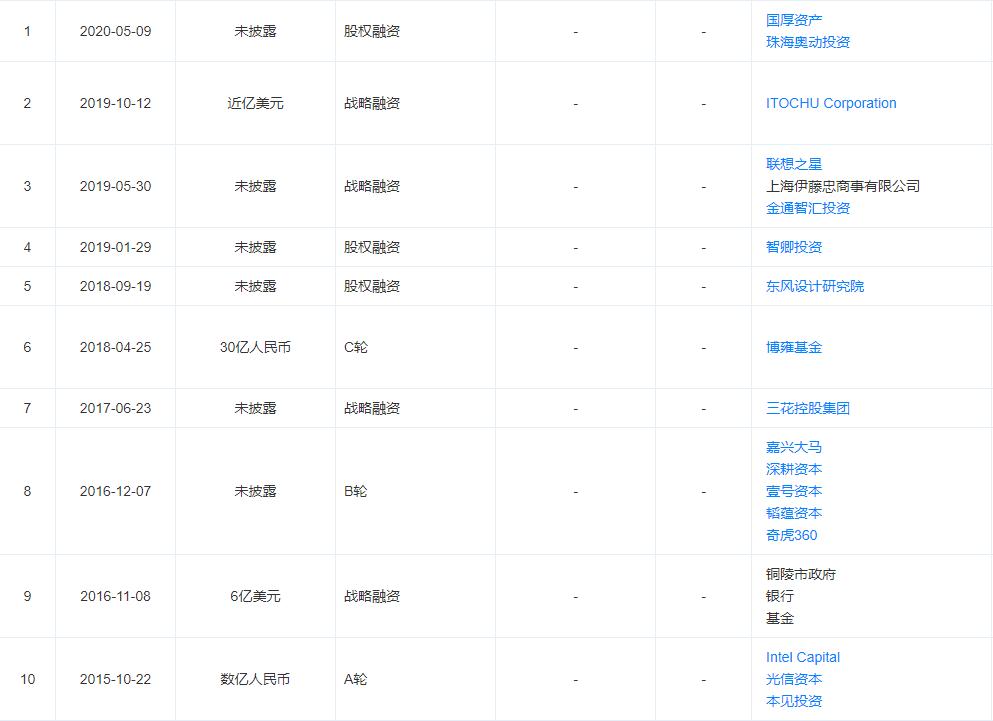The height and width of the screenshot is (721, 993).
Task: Select the date 2019-05-30
Action: (115, 186)
